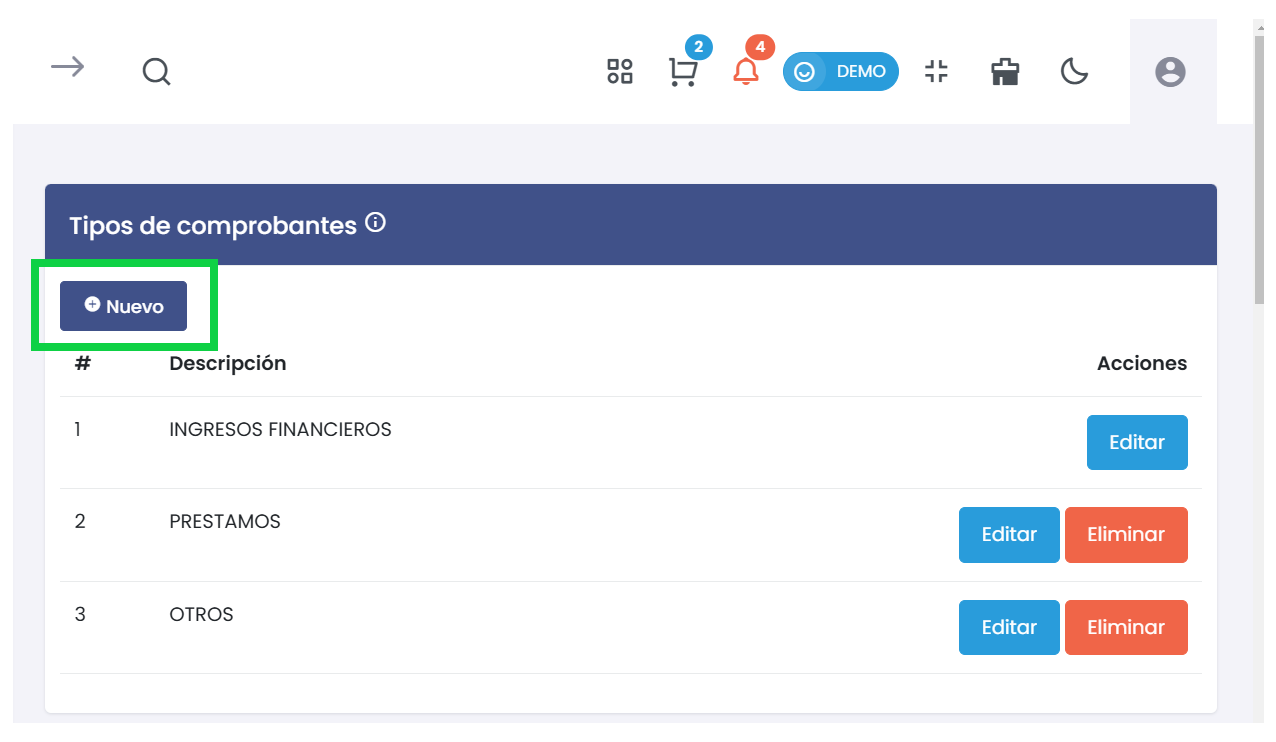
Task: Open the global search magnifier
Action: 156,71
